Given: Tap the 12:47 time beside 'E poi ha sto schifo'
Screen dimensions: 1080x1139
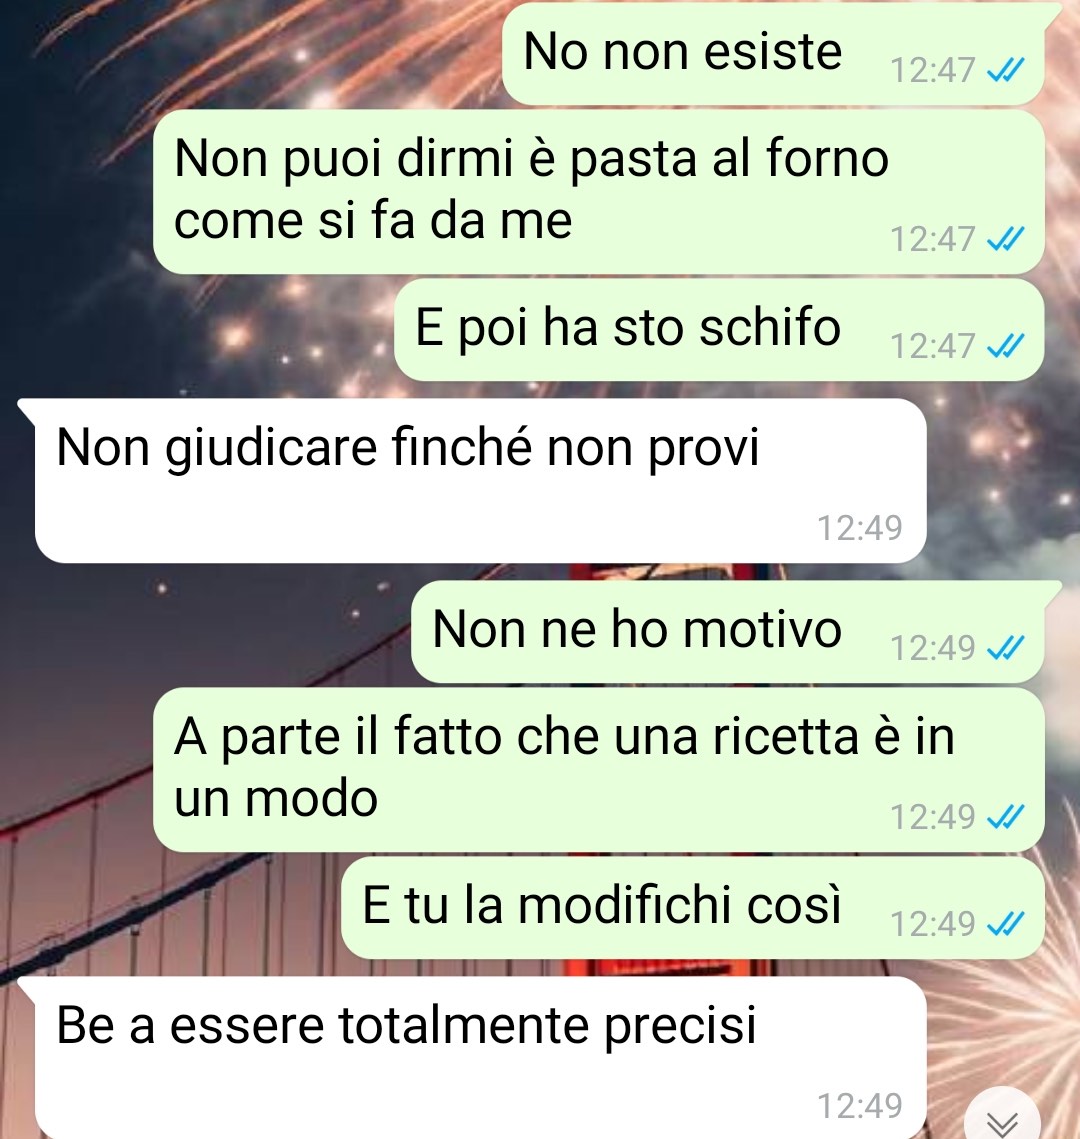Looking at the screenshot, I should (933, 346).
